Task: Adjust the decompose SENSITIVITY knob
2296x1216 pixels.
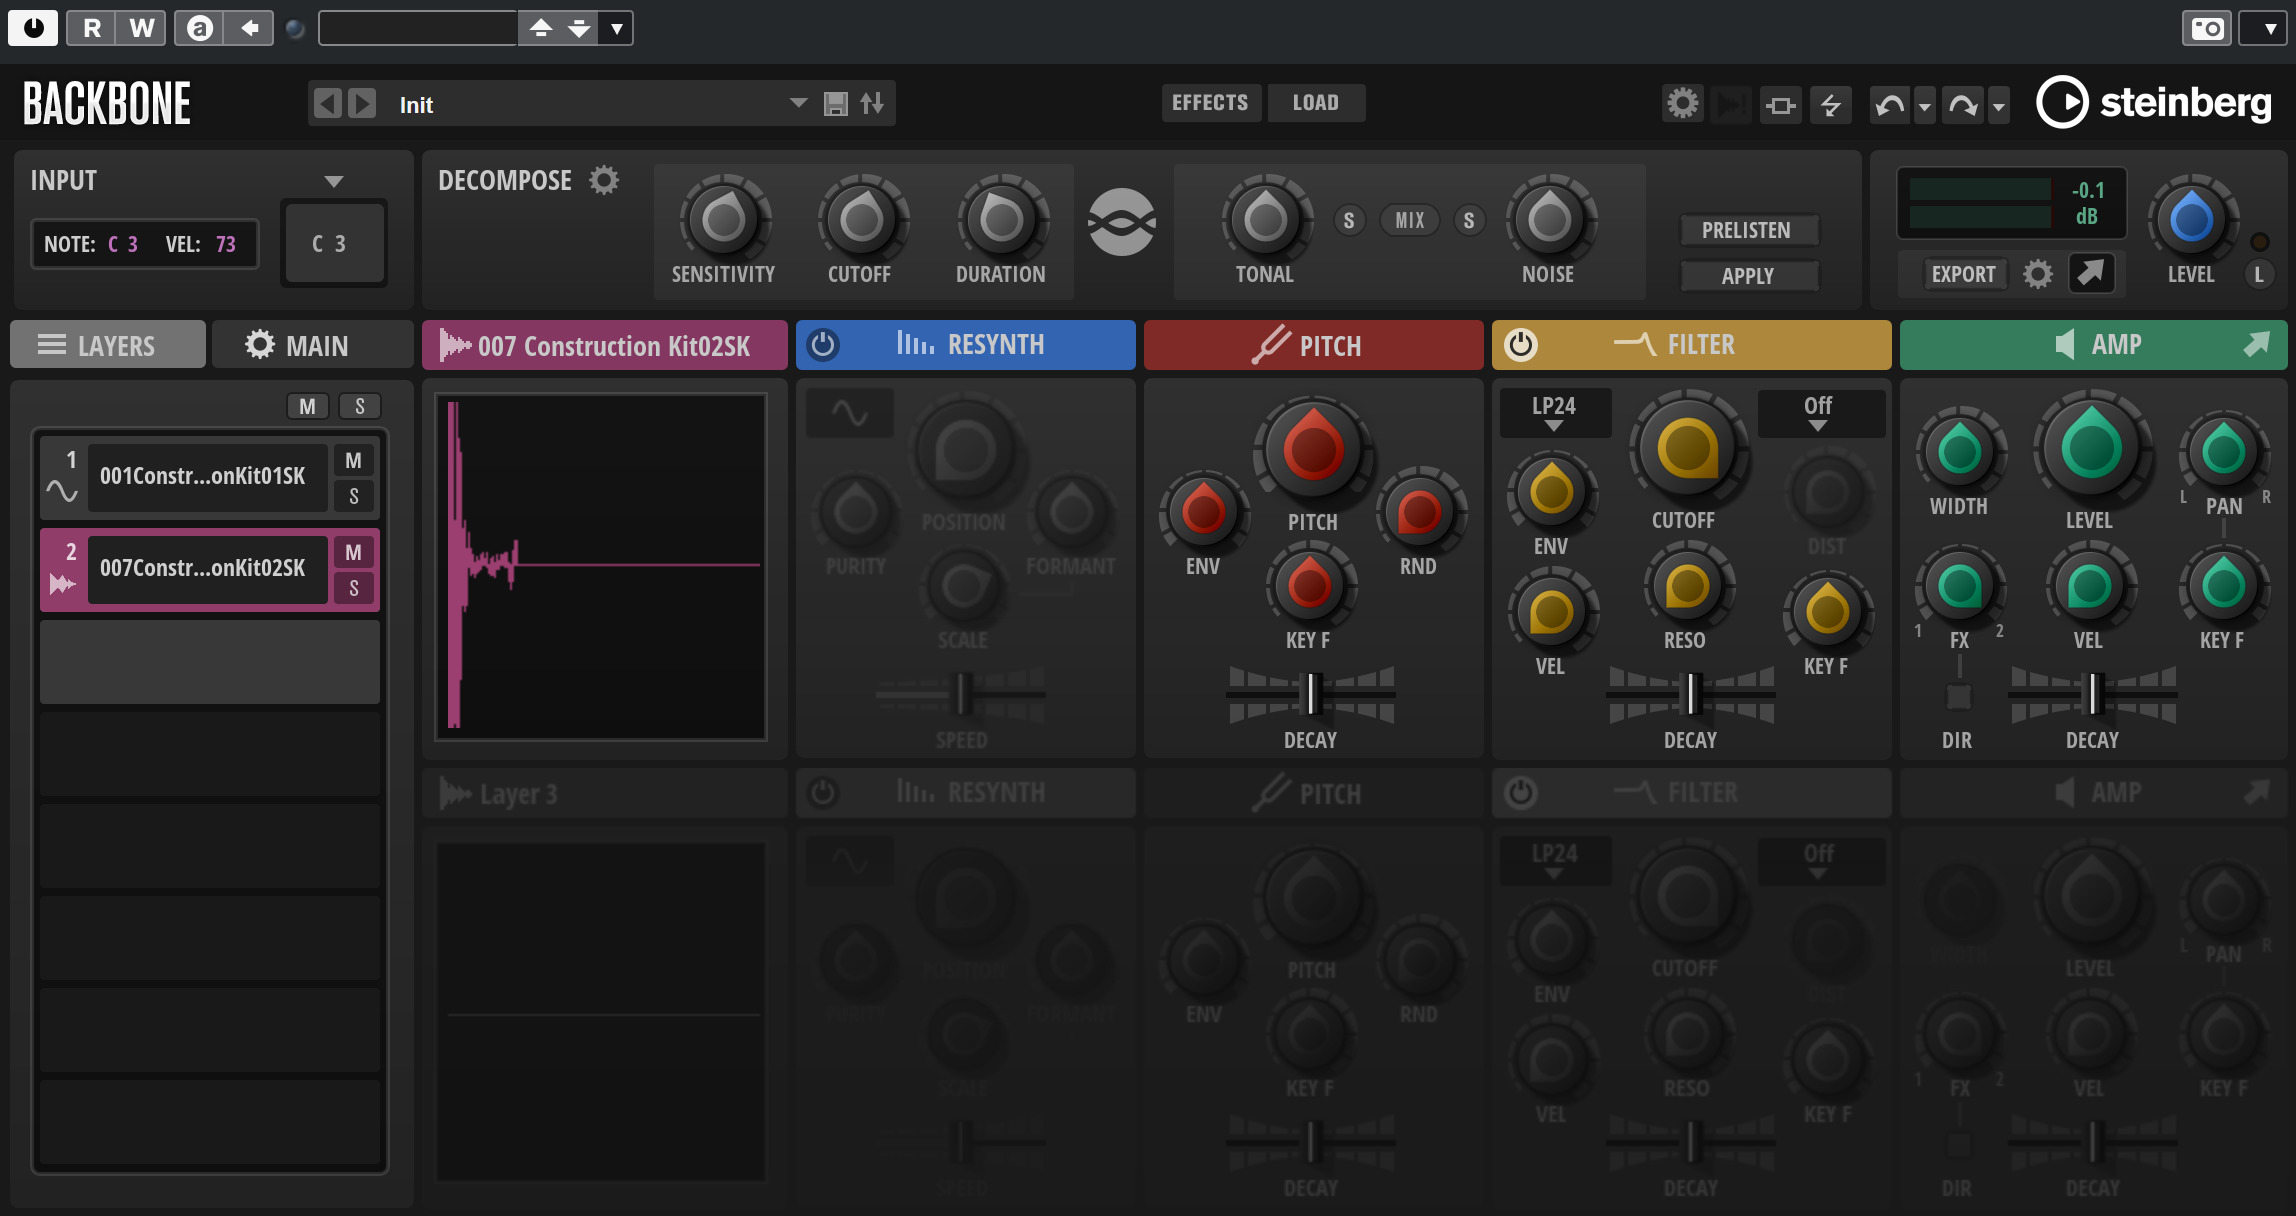Action: point(724,220)
